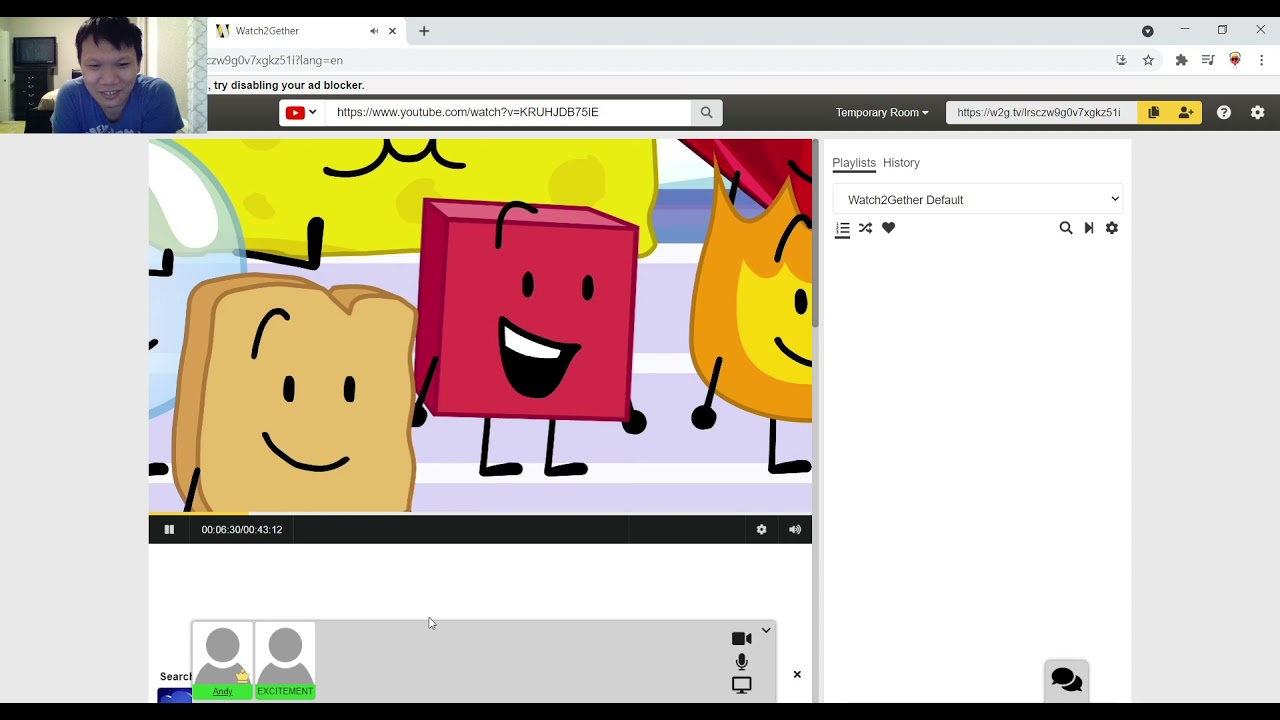The image size is (1280, 720).
Task: Open video player settings gear
Action: (x=761, y=530)
